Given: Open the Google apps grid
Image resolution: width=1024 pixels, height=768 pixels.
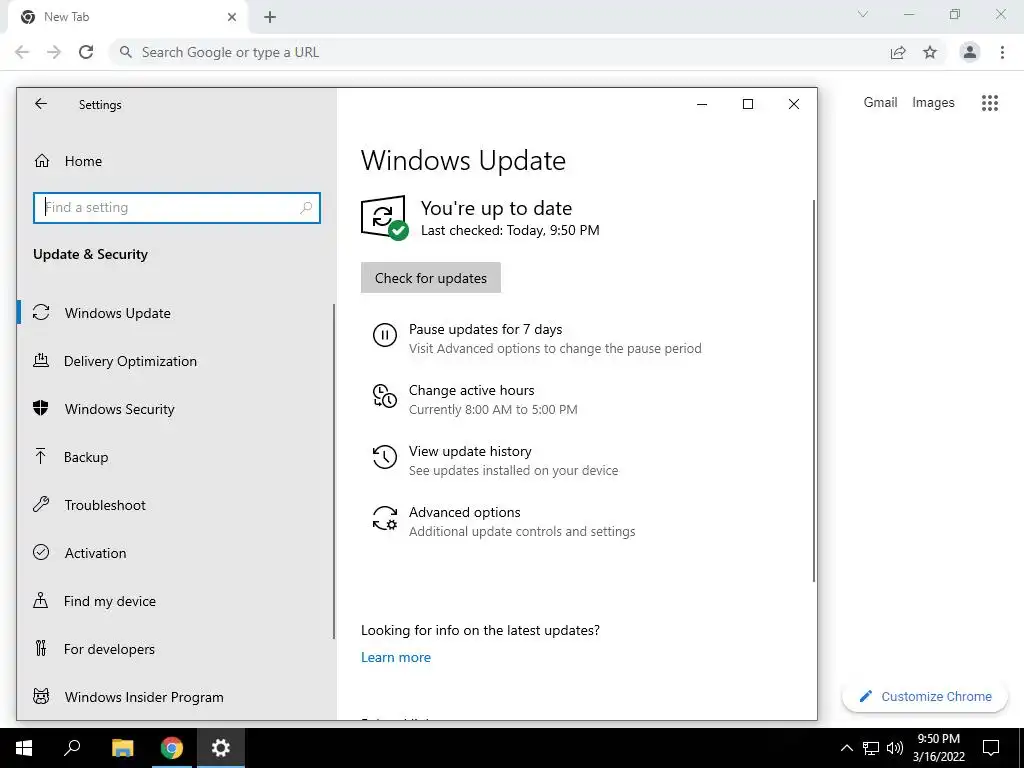Looking at the screenshot, I should coord(990,103).
